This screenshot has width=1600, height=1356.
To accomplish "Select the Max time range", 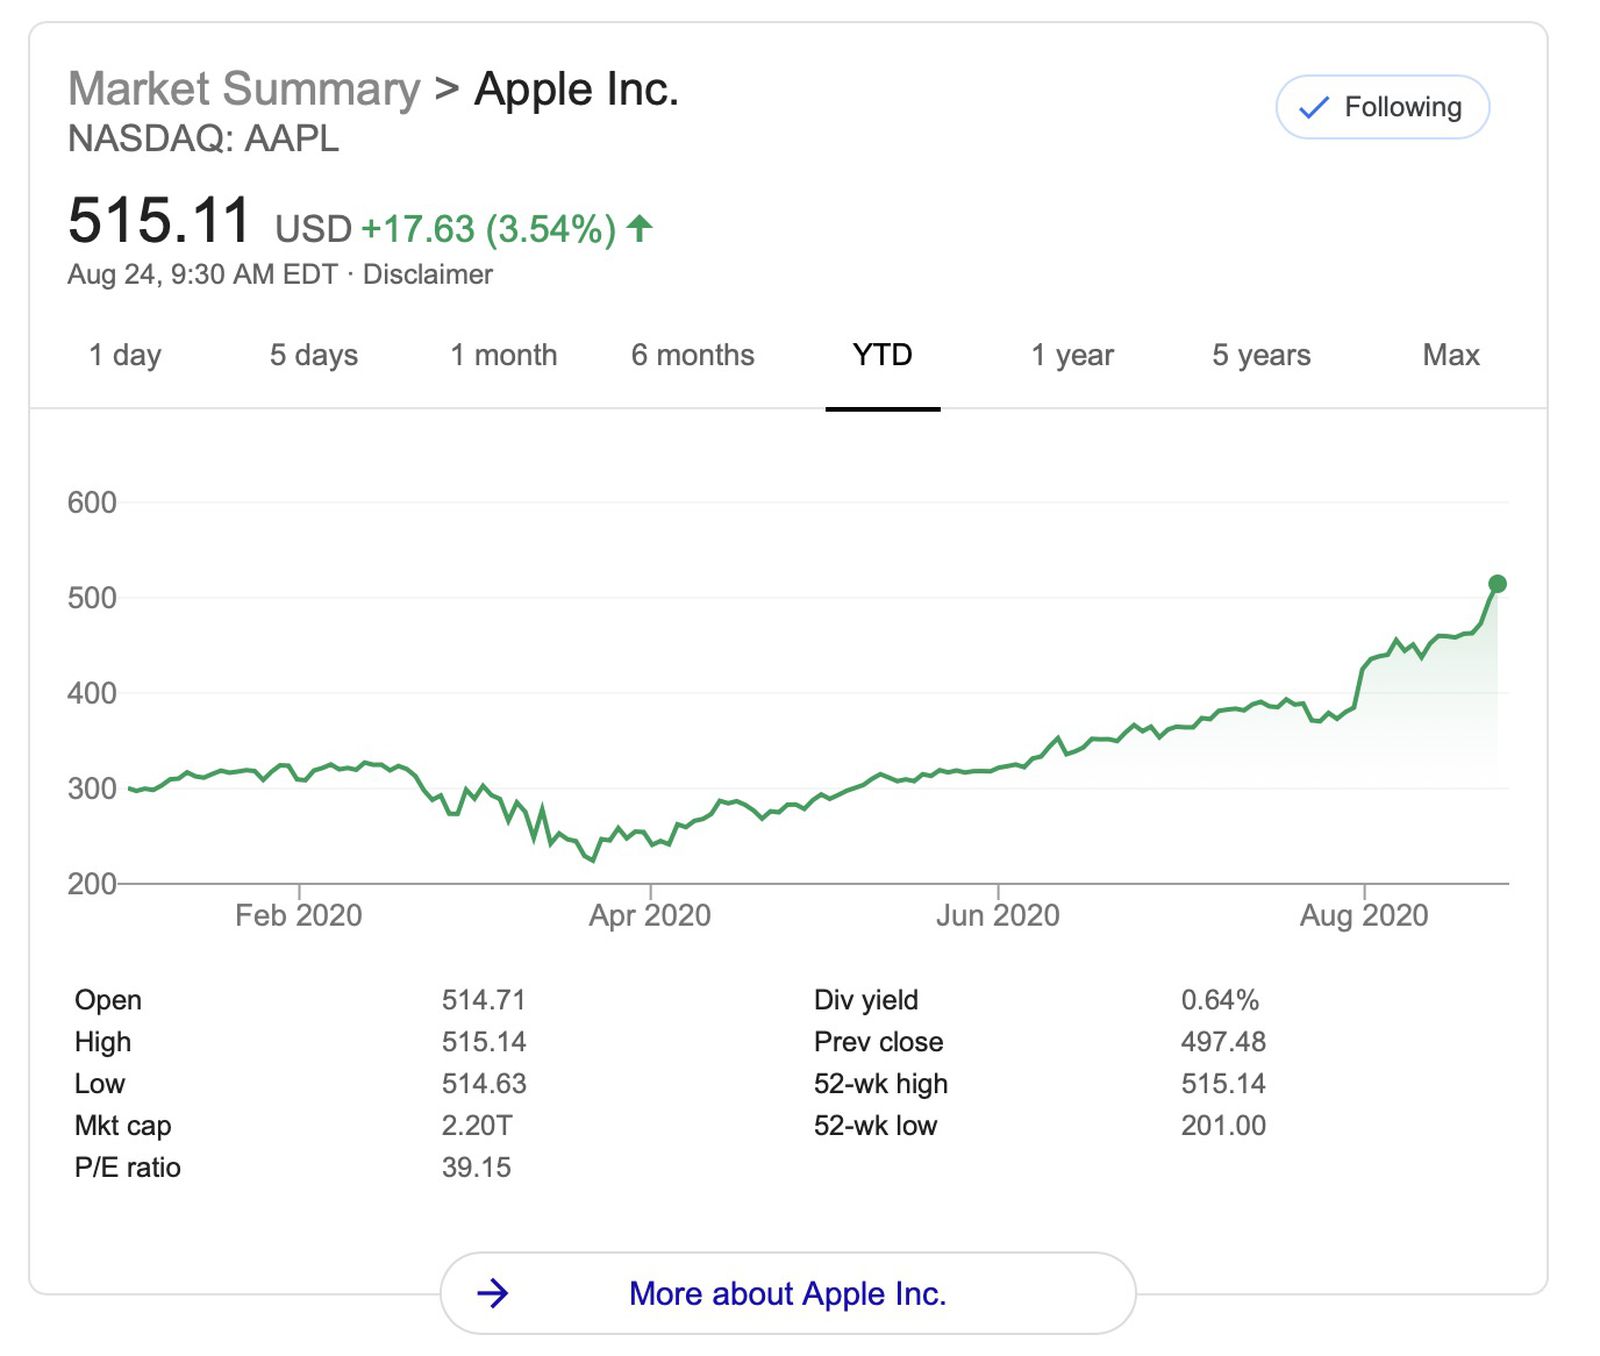I will [1451, 354].
